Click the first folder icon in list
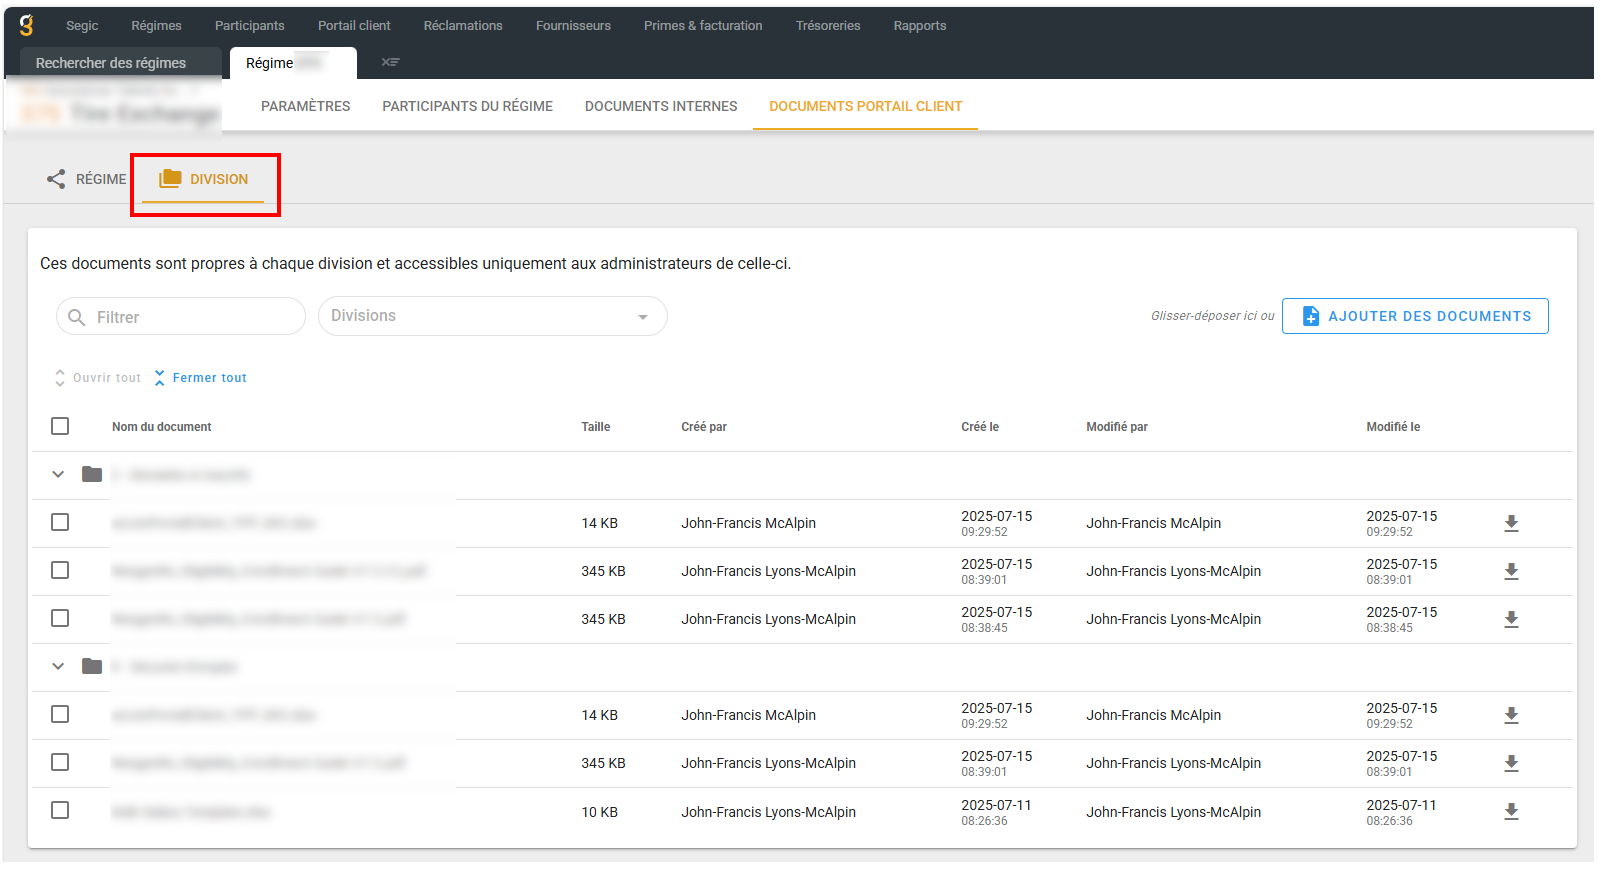Image resolution: width=1601 pixels, height=873 pixels. (x=92, y=474)
